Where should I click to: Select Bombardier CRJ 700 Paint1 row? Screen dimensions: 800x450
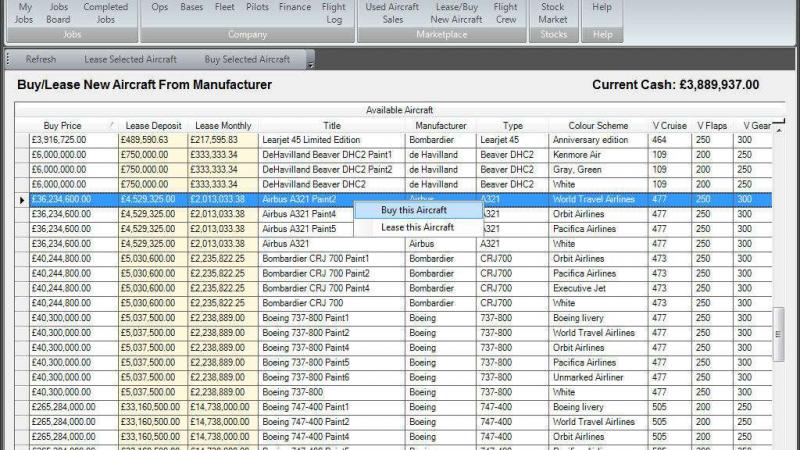(393, 259)
